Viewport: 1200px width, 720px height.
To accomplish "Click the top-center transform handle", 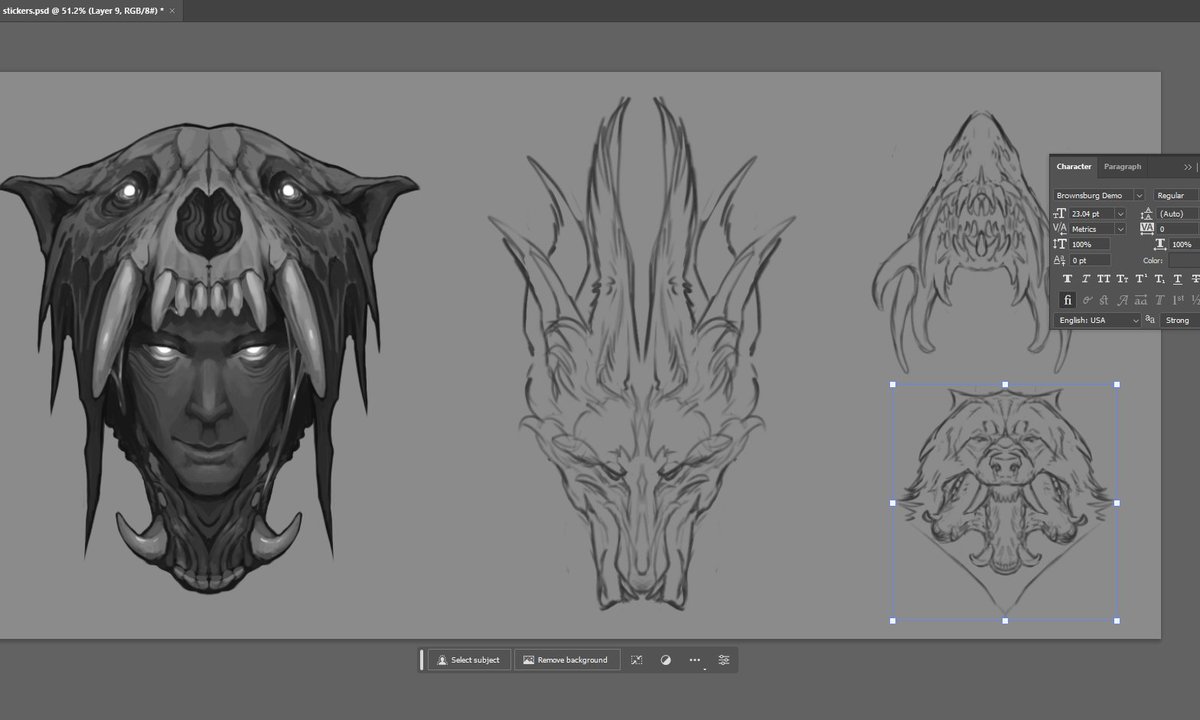I will 1005,384.
